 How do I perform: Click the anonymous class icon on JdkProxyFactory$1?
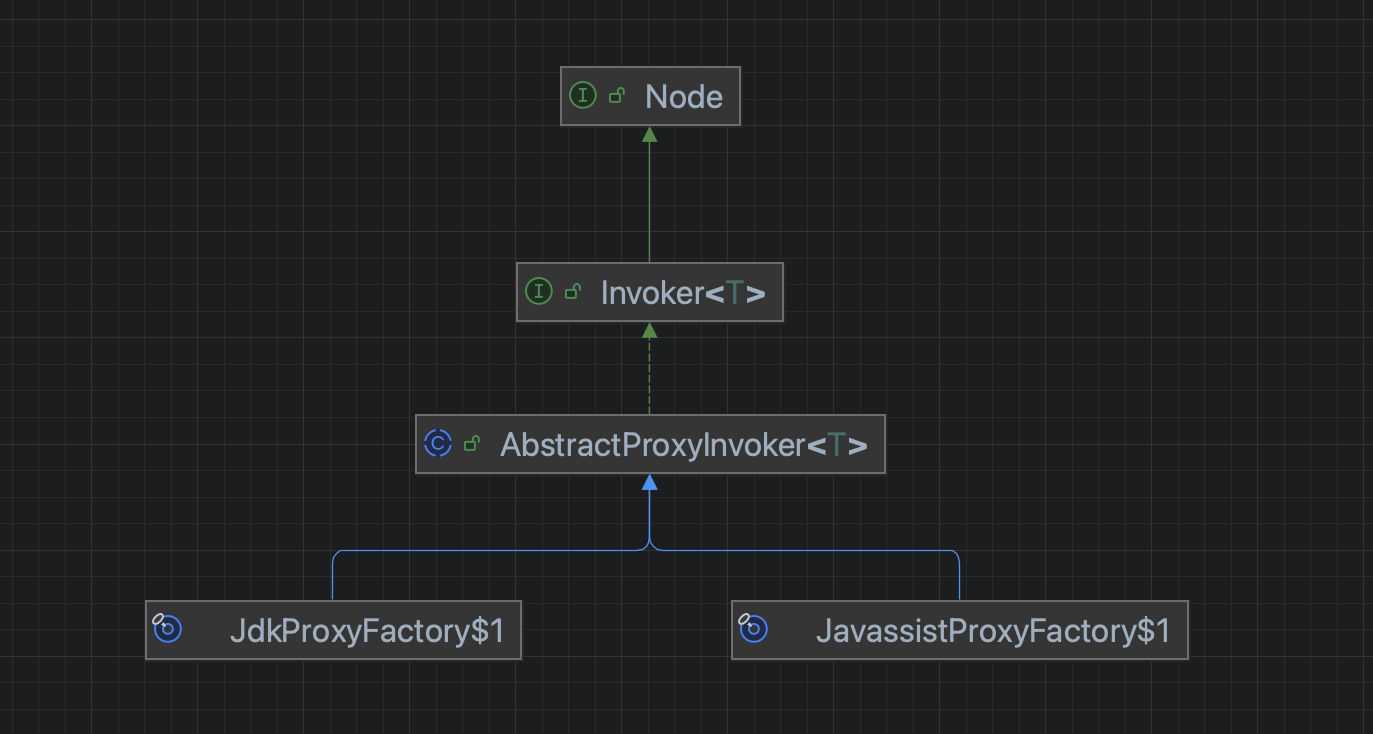pos(167,629)
